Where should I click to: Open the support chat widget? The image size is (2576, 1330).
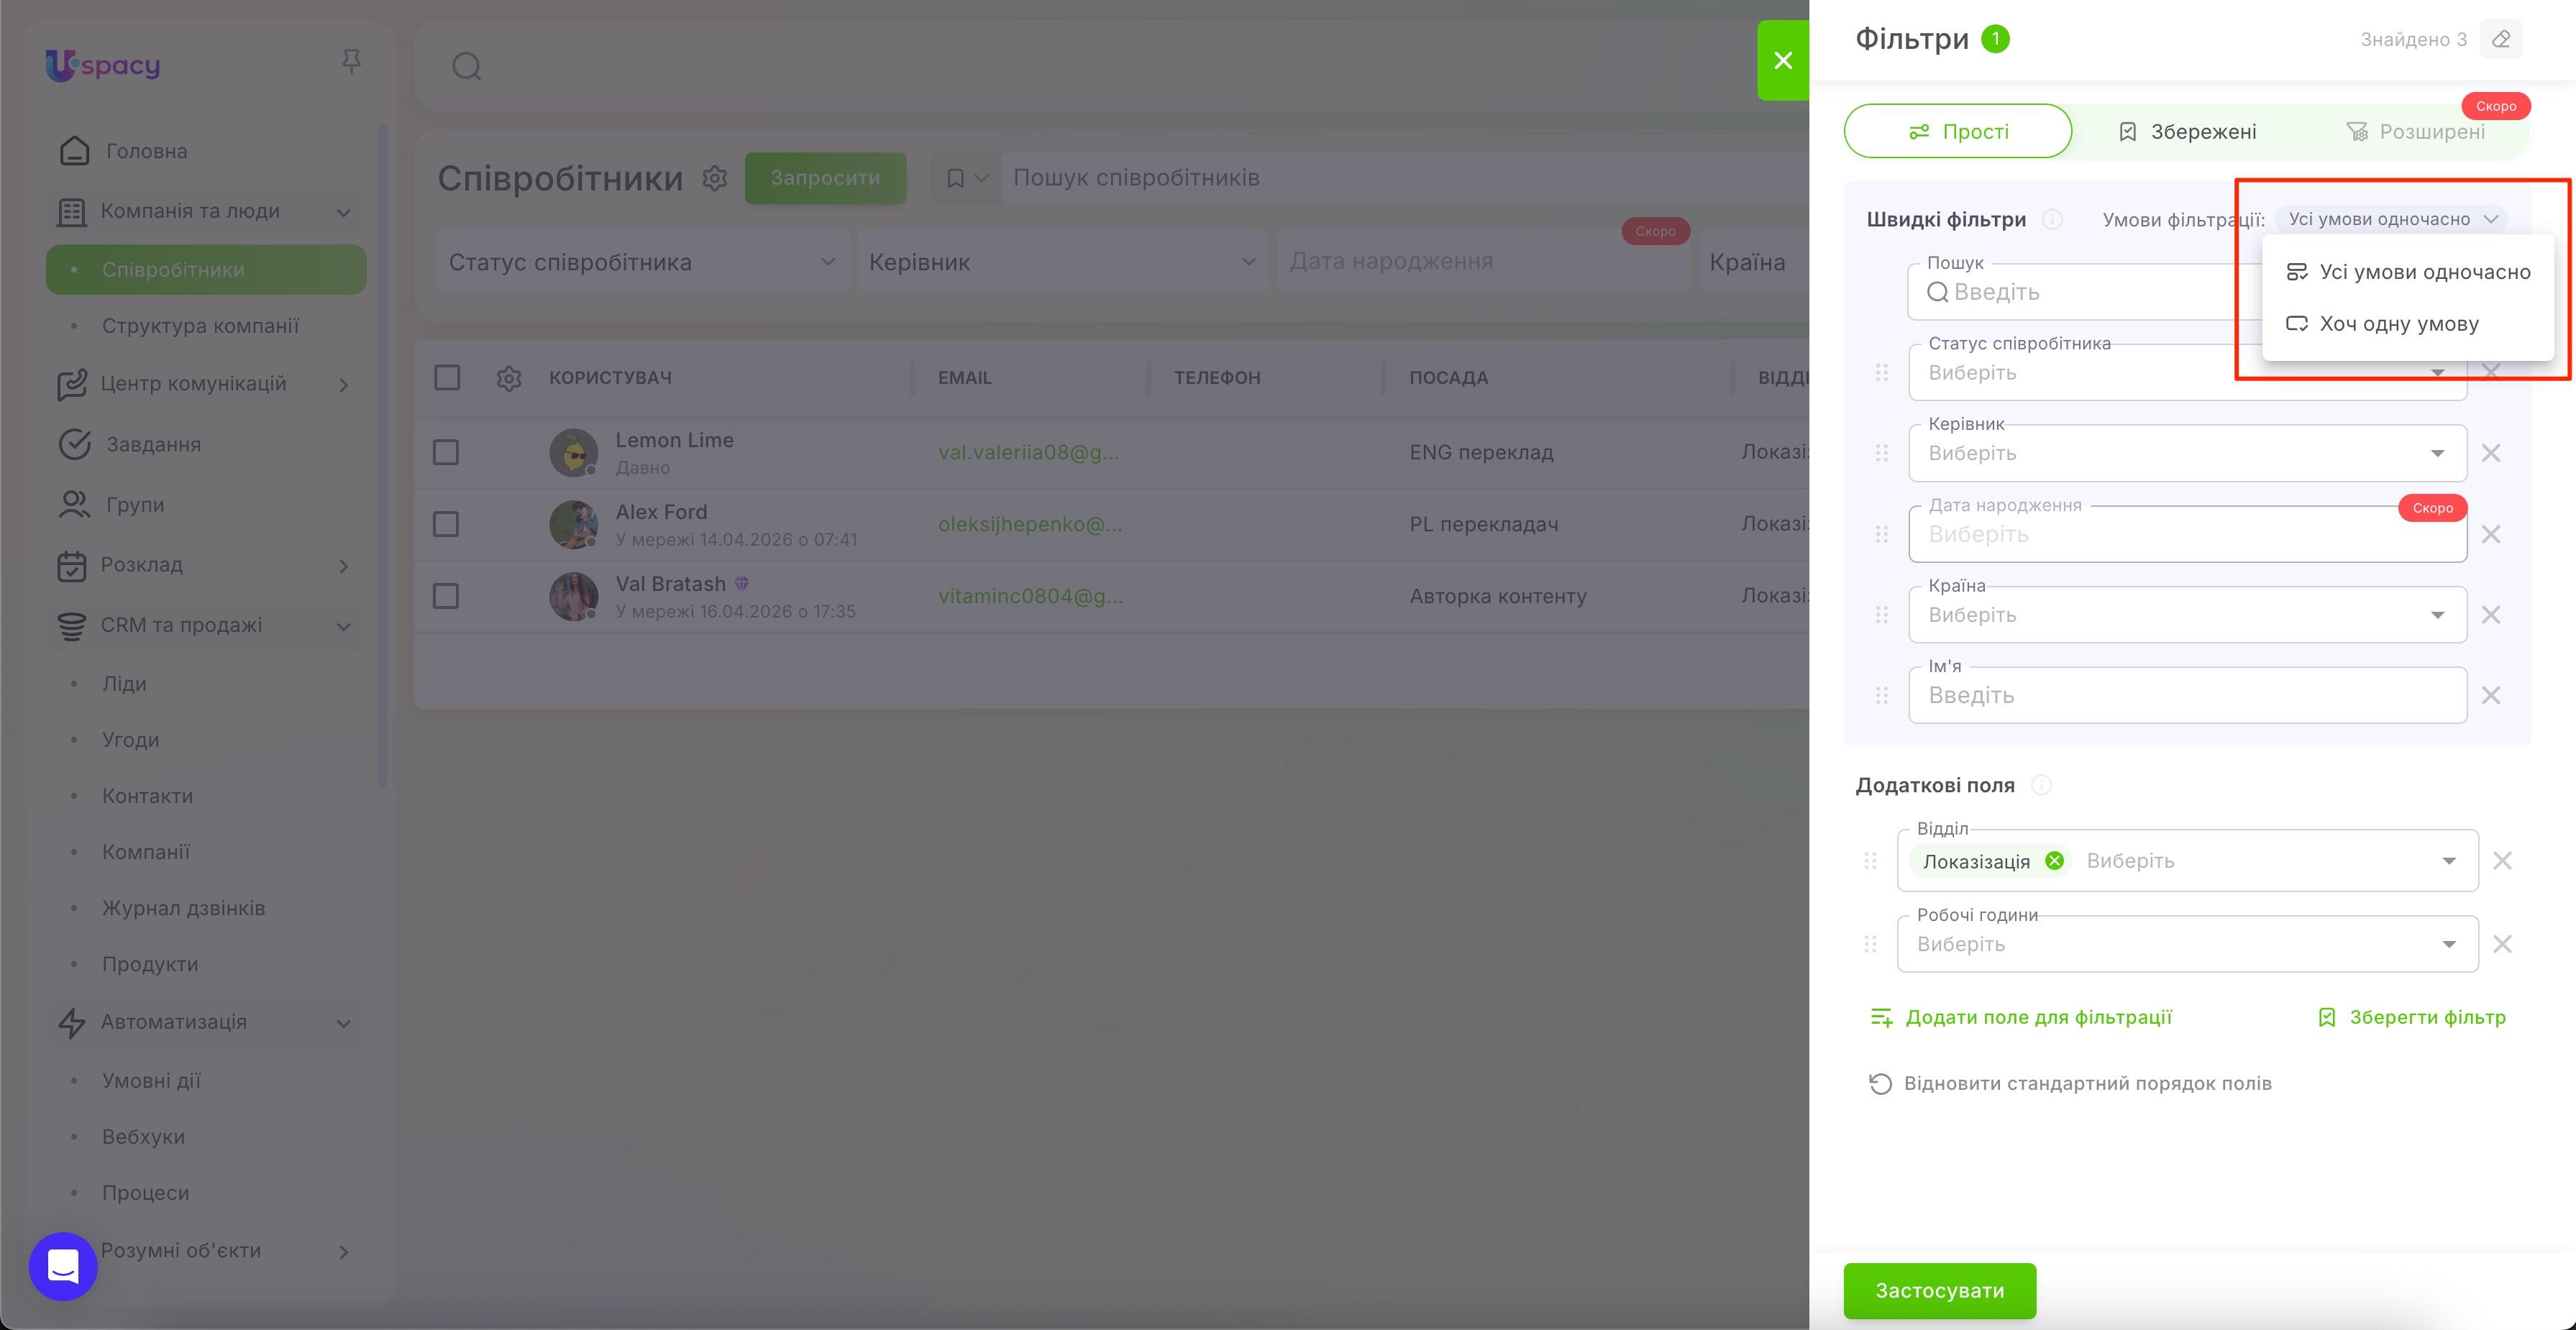click(63, 1266)
